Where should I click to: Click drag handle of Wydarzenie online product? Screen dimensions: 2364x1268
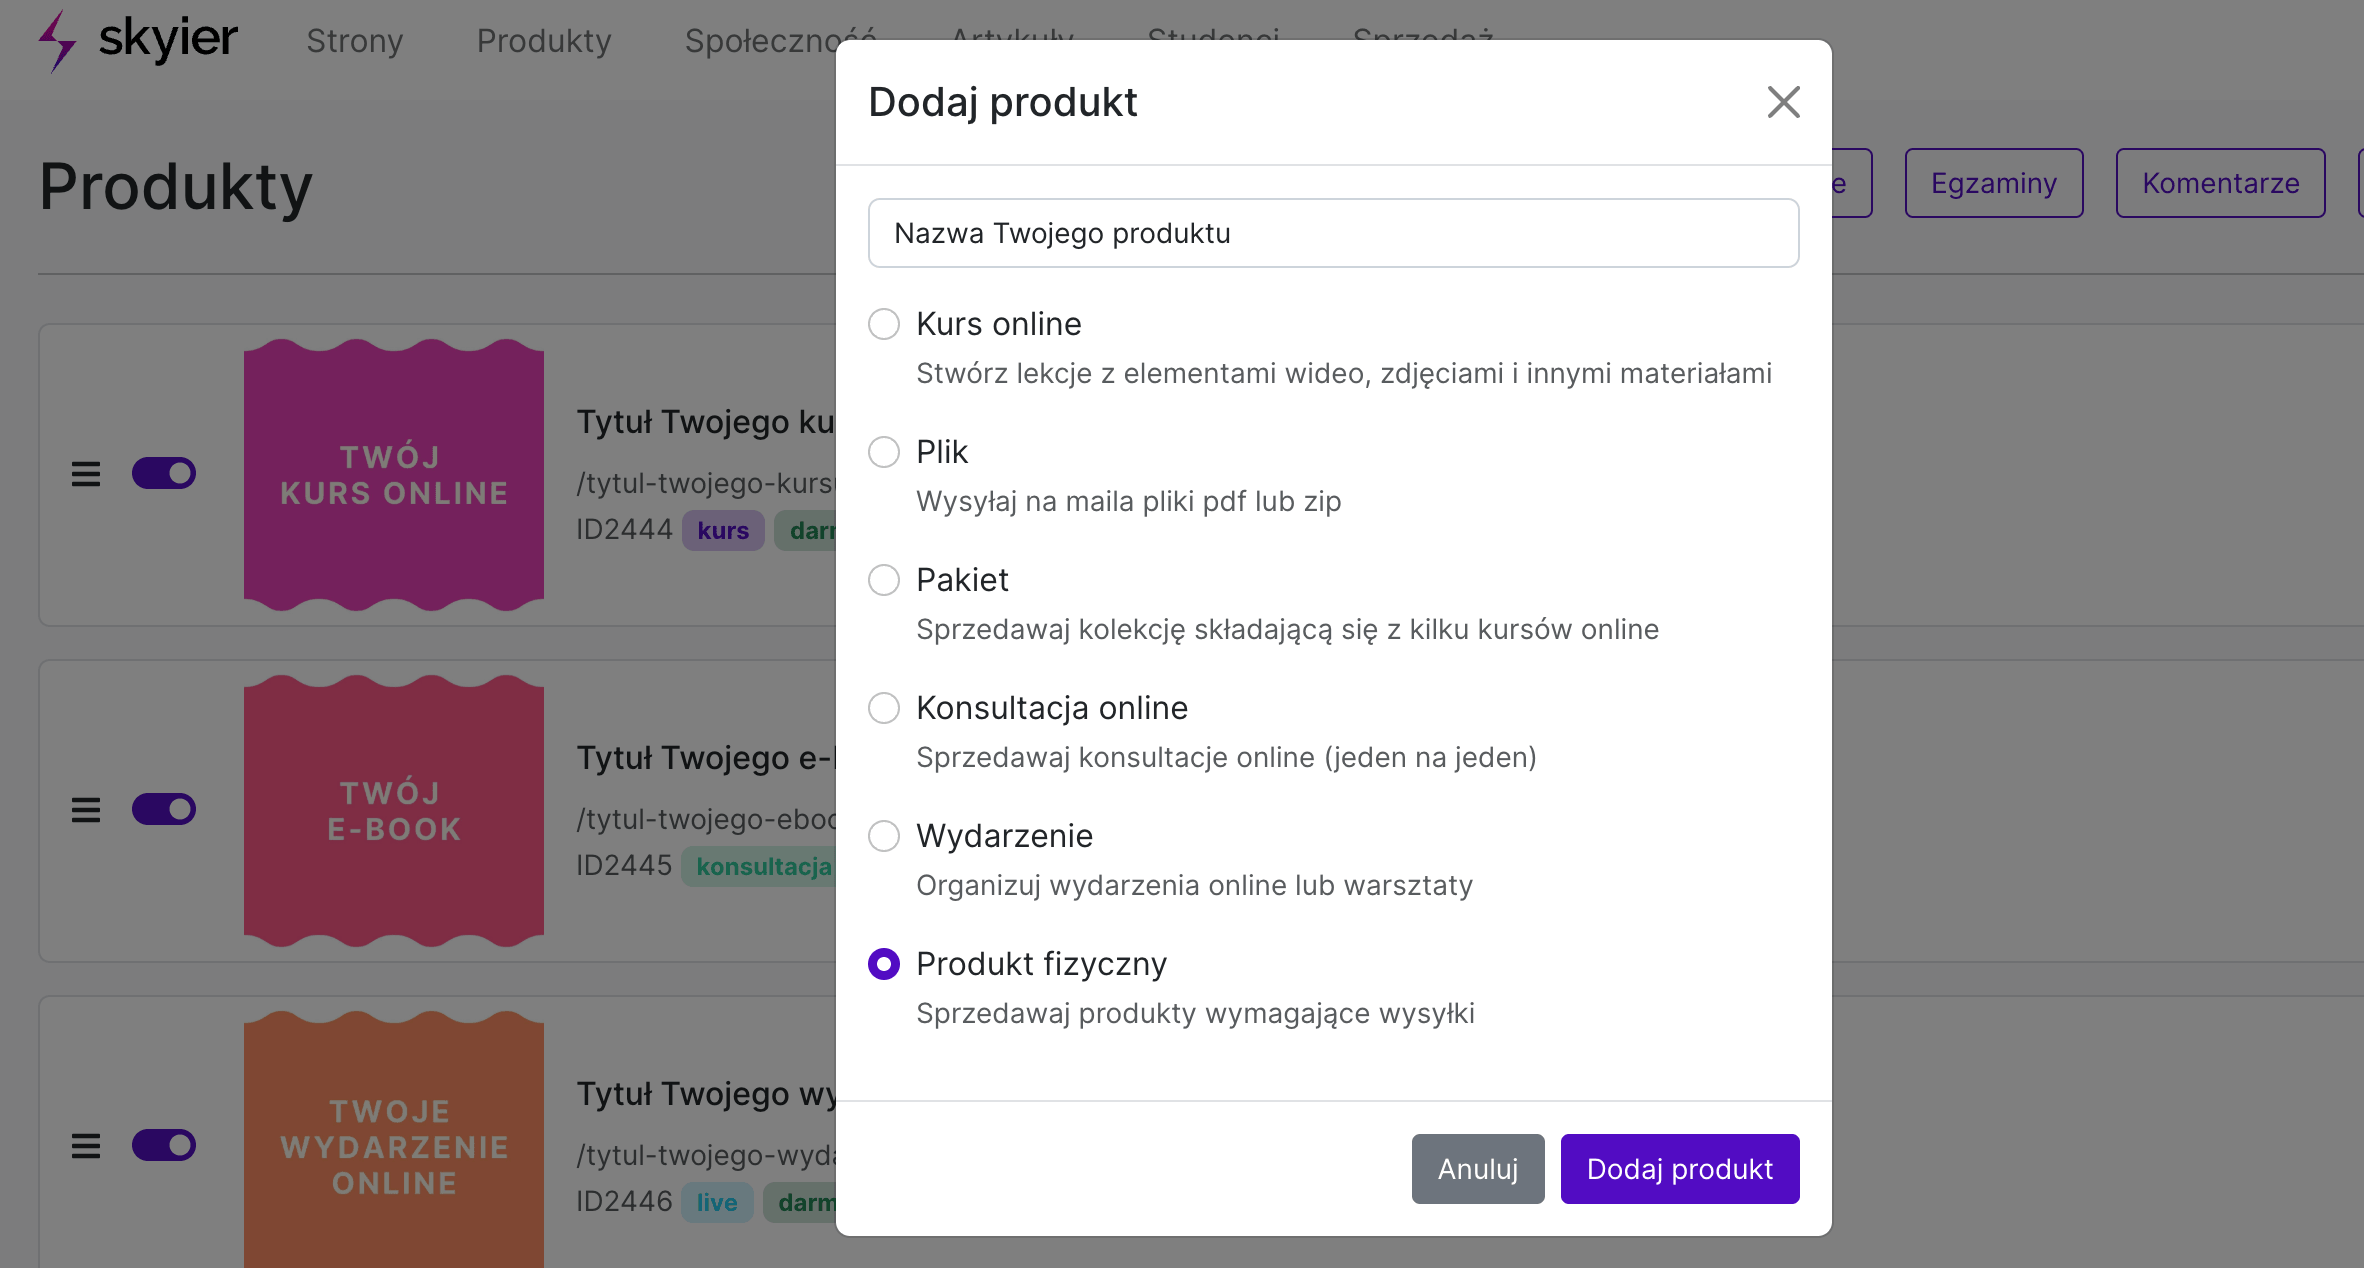tap(86, 1146)
